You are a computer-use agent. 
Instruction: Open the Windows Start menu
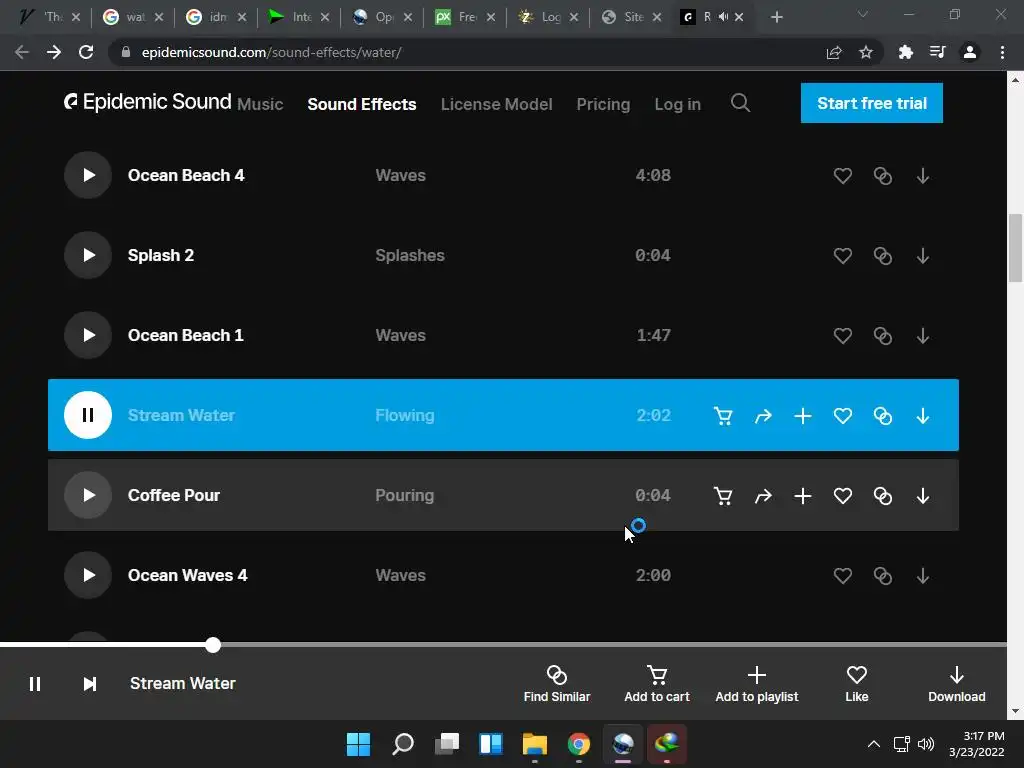click(x=358, y=744)
